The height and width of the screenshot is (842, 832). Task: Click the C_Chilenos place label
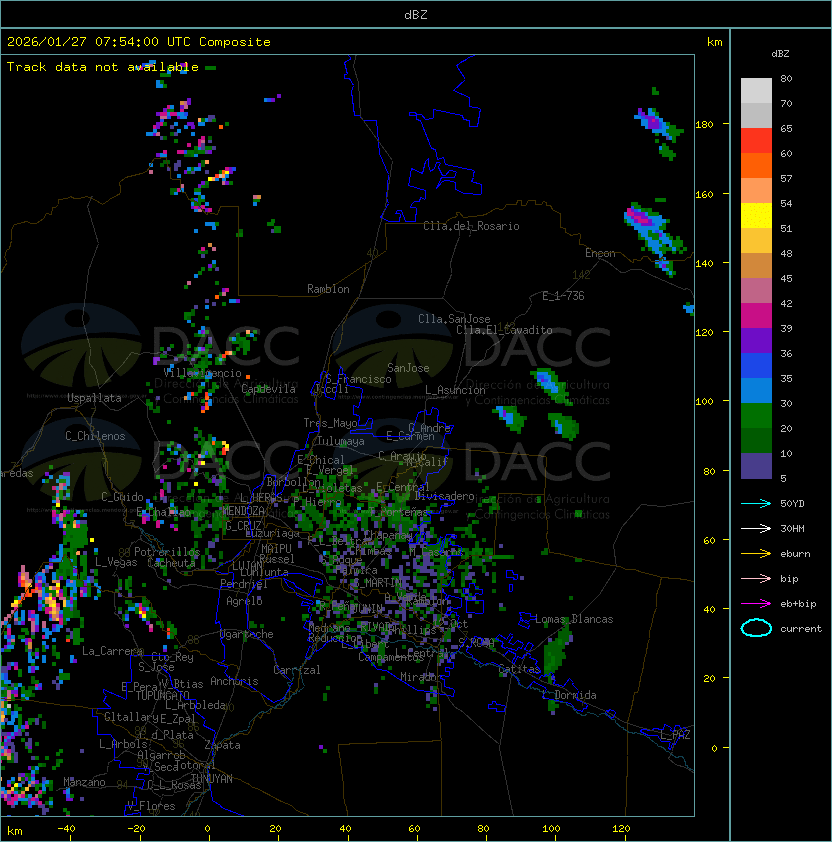tap(95, 436)
